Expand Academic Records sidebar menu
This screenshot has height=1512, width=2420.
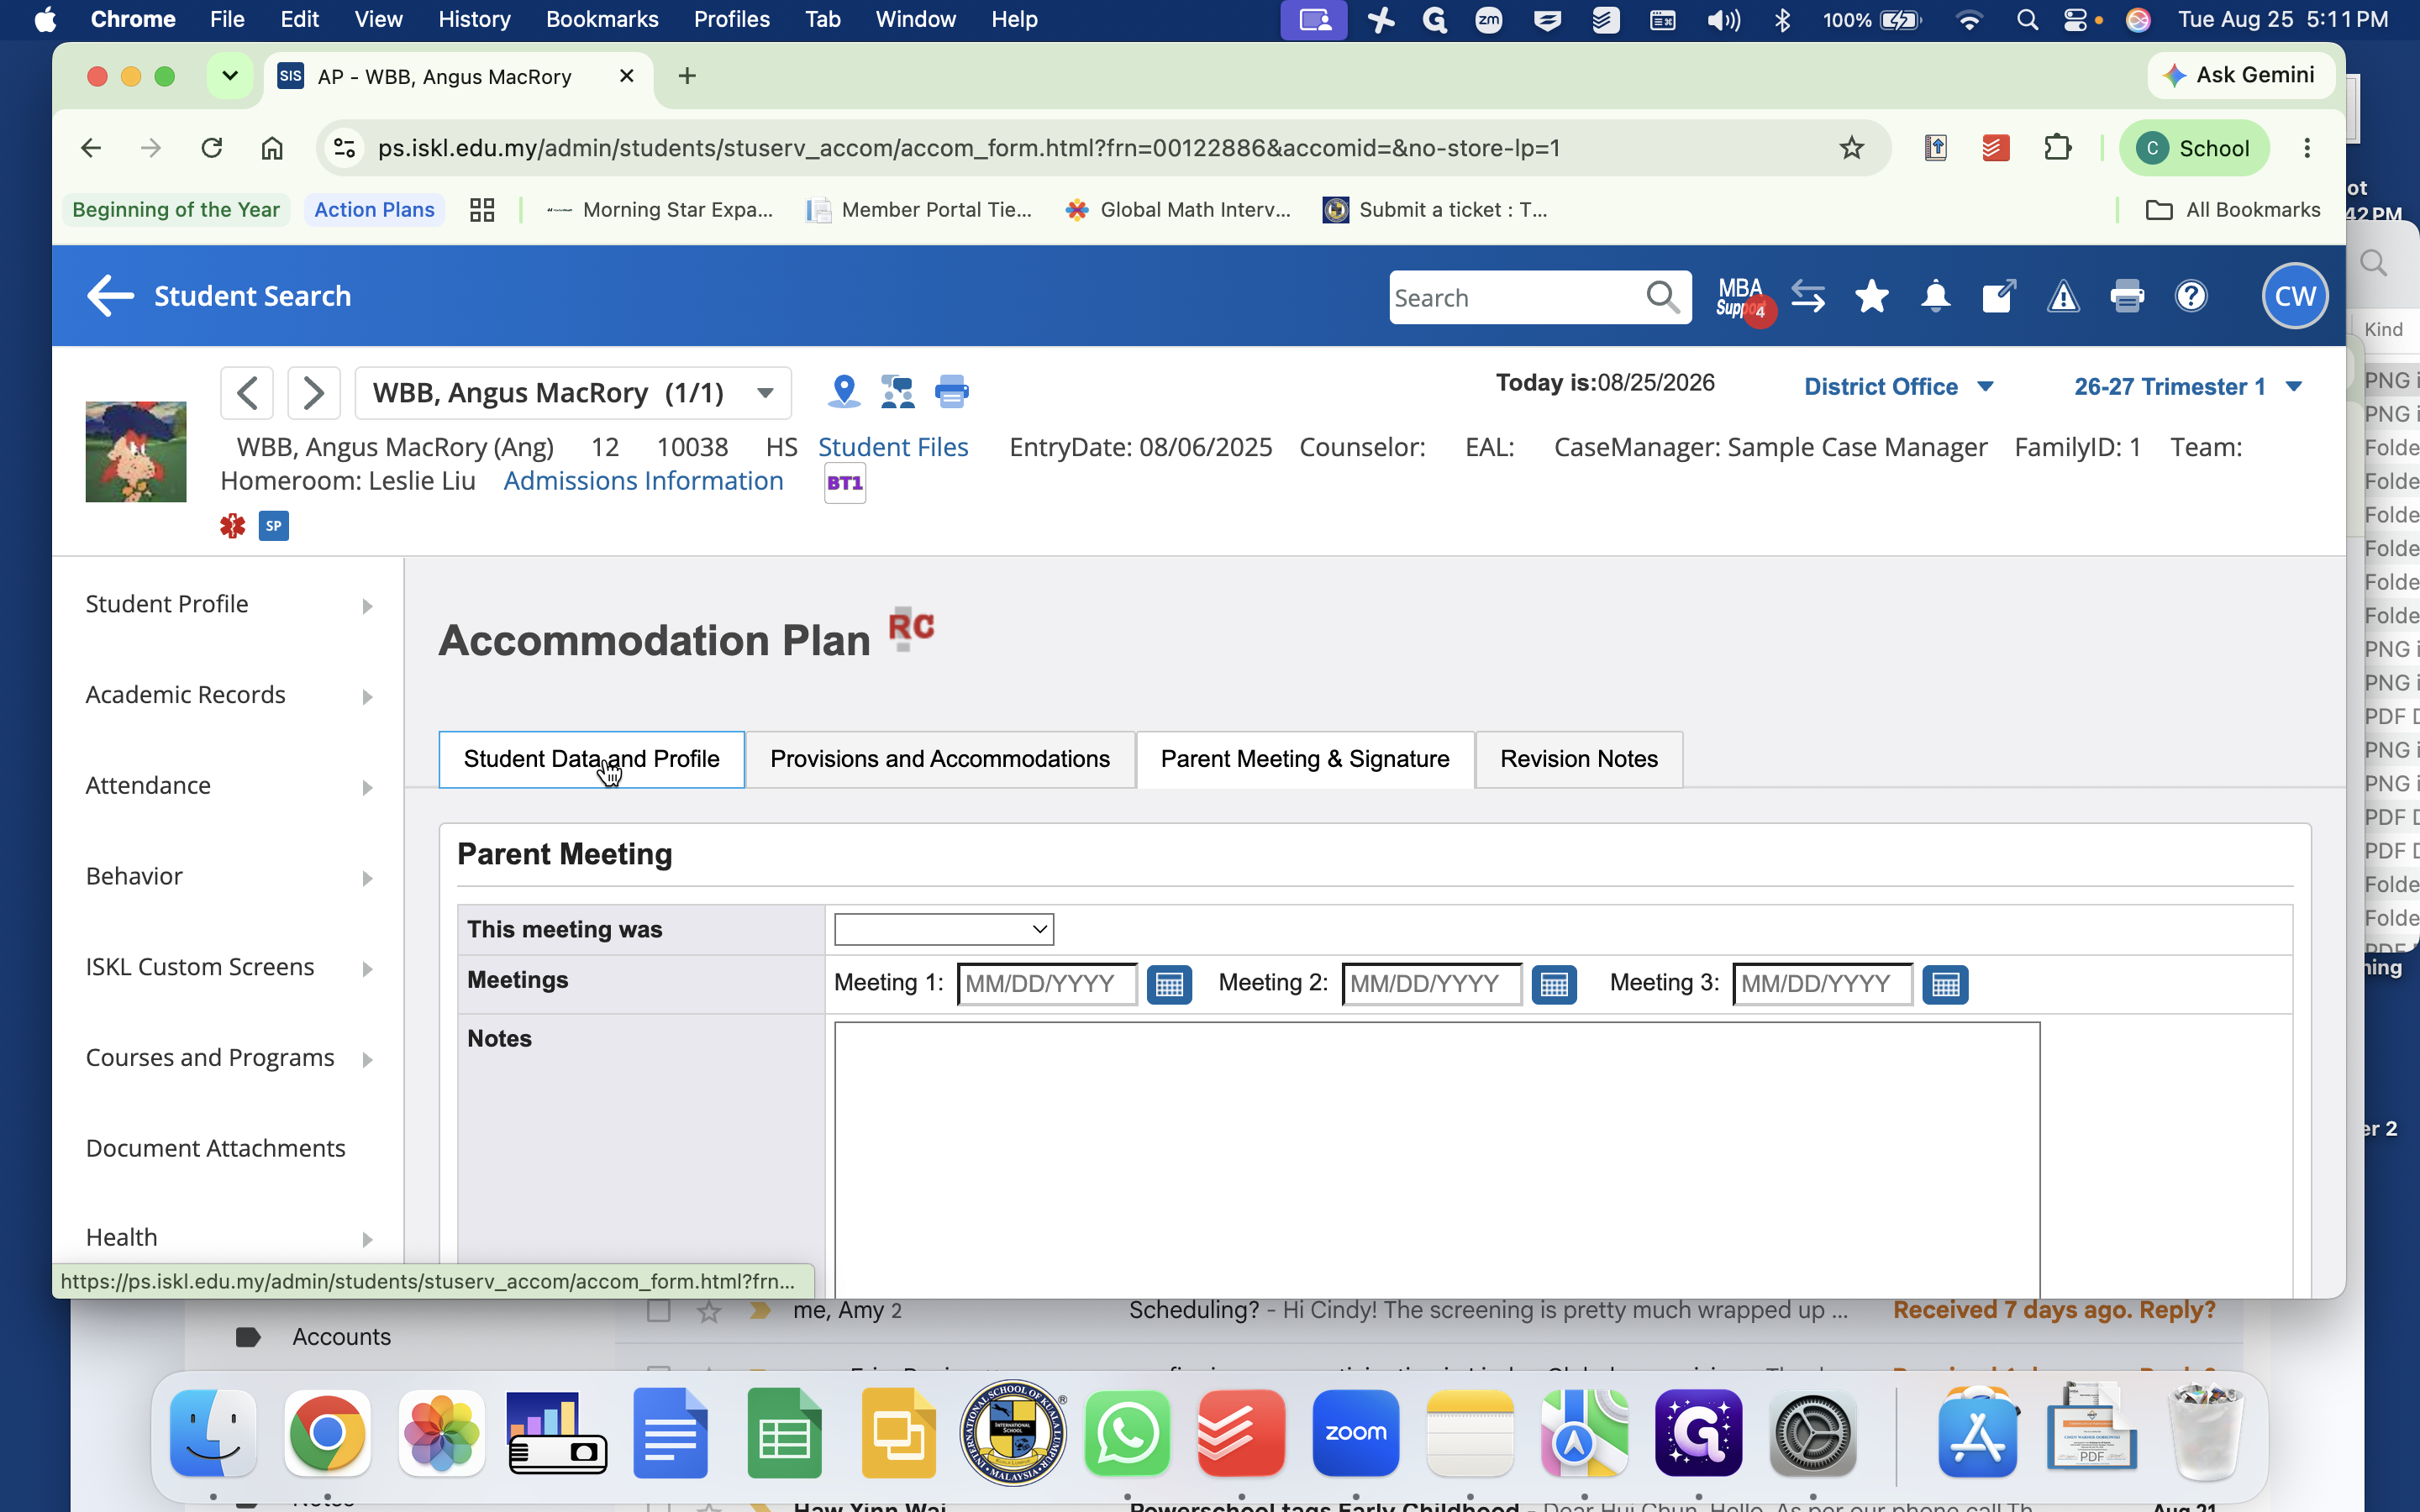[x=229, y=695]
